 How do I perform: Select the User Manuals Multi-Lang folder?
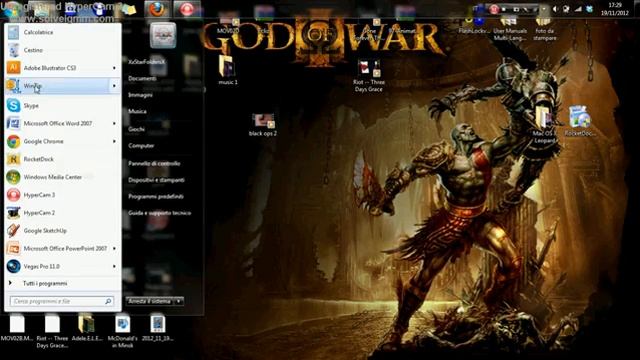point(510,29)
